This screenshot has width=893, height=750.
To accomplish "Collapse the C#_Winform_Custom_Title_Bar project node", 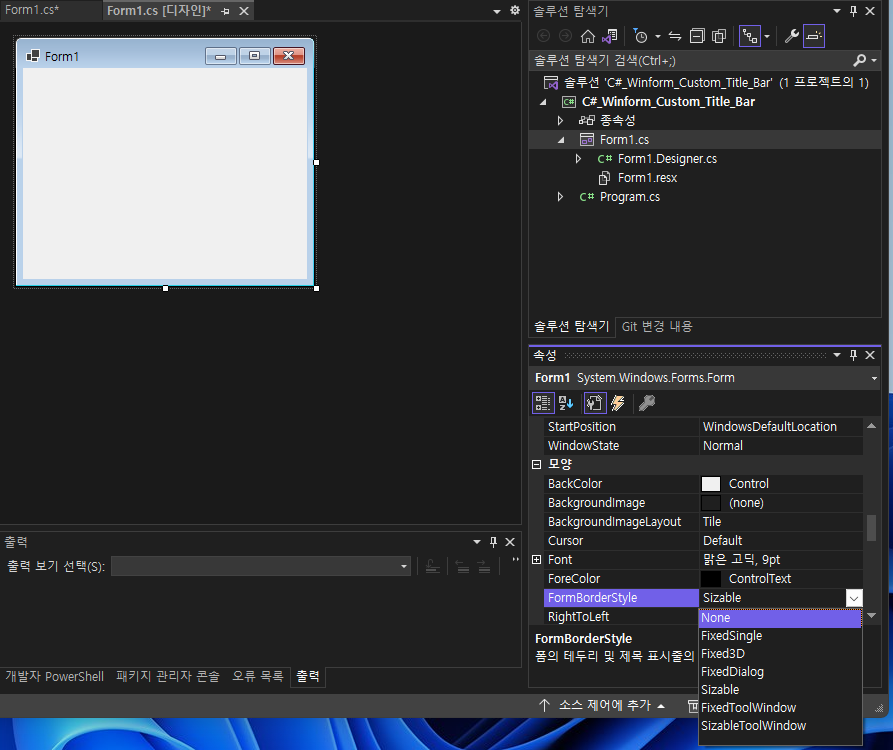I will pos(543,102).
